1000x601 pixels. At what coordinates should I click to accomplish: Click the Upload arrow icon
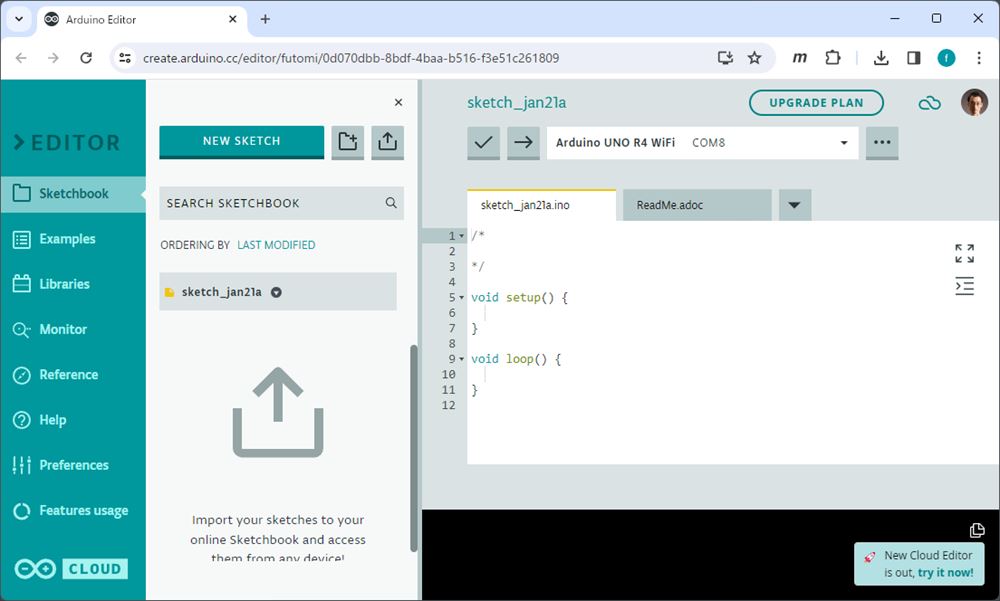pos(522,143)
